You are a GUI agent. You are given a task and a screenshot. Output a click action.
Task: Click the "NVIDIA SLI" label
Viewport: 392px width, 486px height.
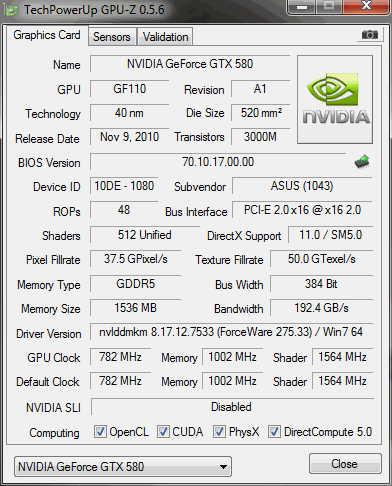point(53,408)
